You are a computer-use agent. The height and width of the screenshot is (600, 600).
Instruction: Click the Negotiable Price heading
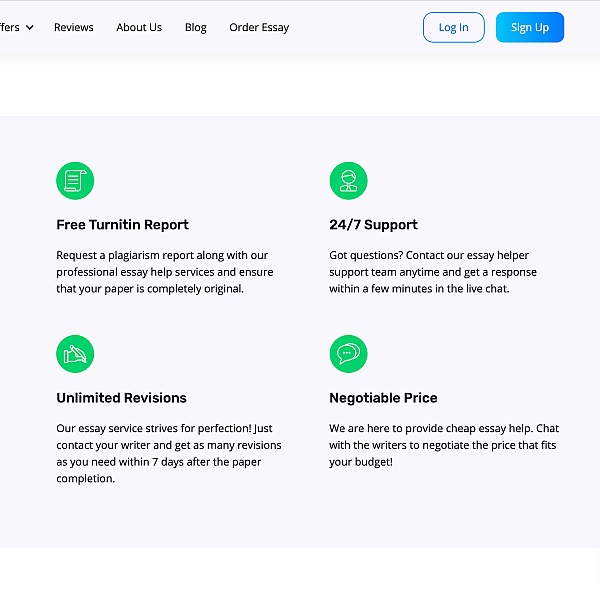[383, 398]
